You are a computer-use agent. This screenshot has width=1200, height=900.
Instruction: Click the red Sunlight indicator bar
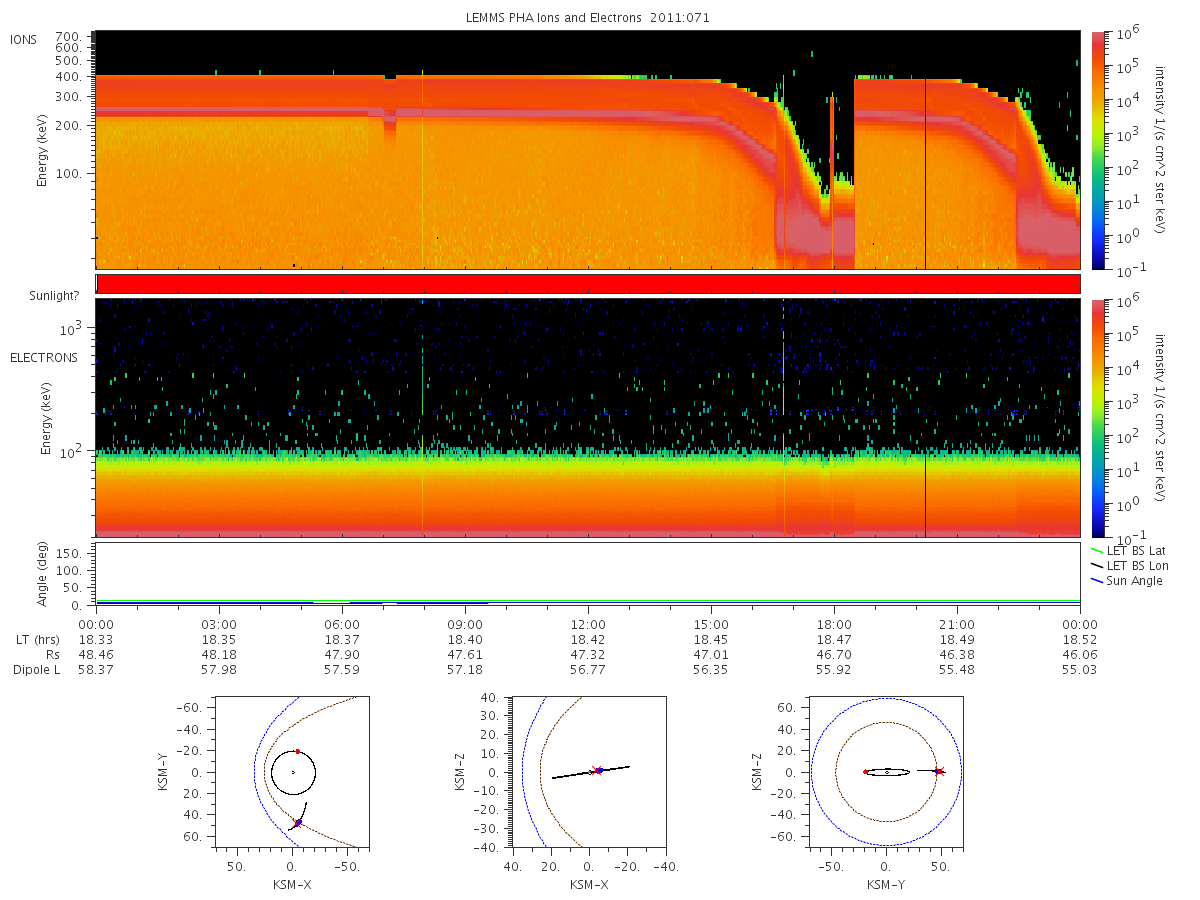click(588, 284)
